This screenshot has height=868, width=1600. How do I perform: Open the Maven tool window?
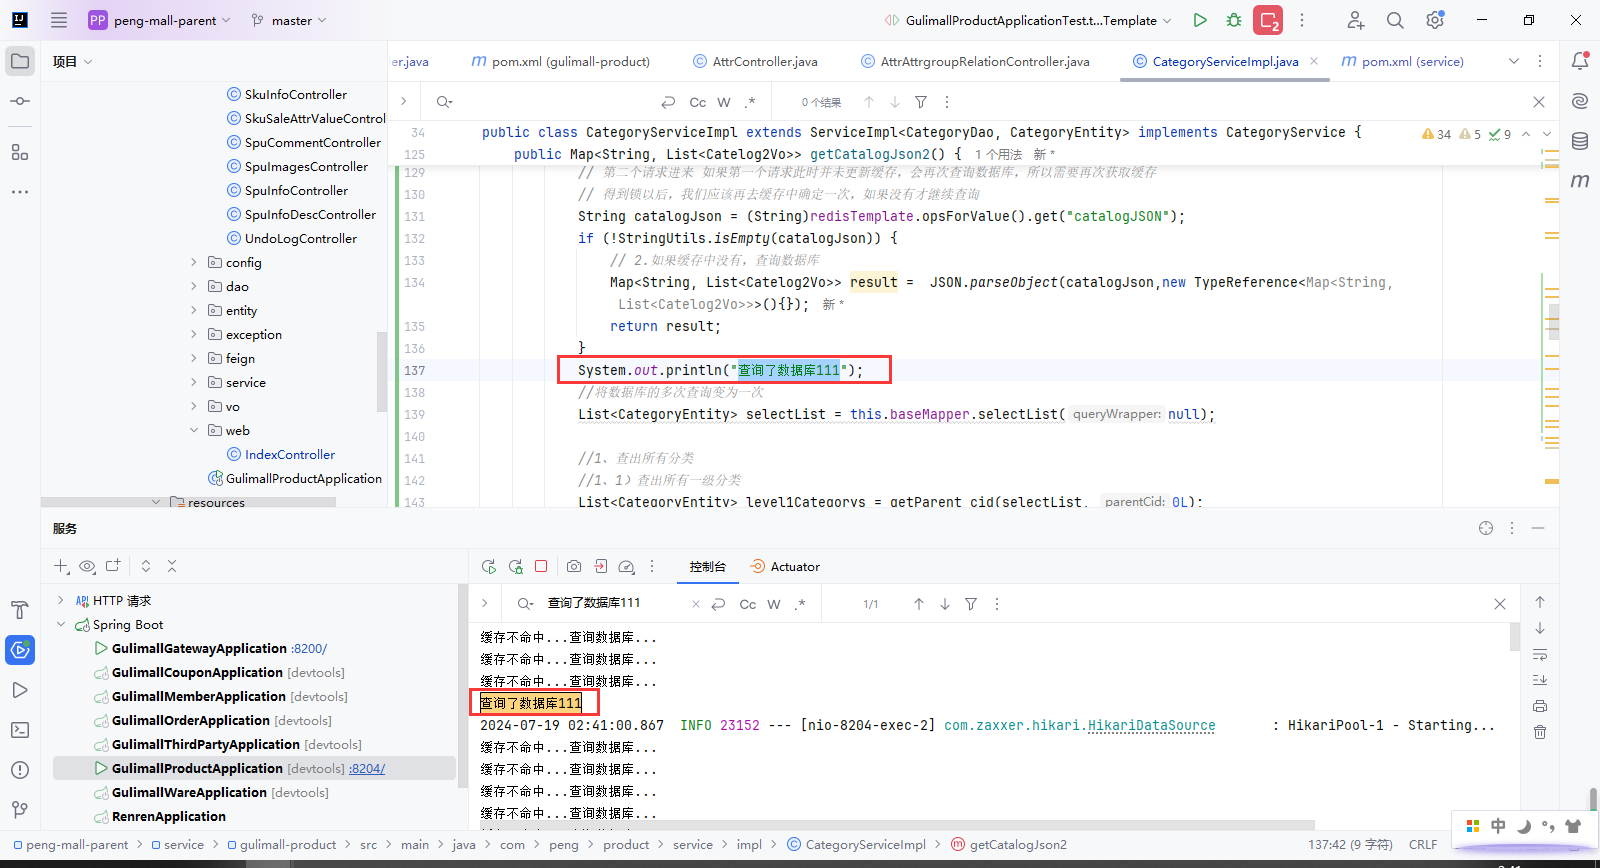[1580, 181]
